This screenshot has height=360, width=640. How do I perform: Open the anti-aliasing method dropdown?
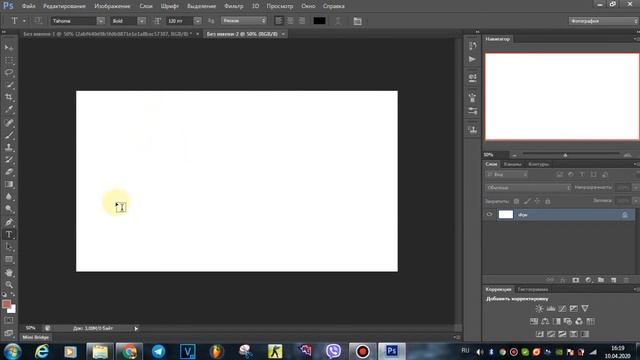pos(244,20)
